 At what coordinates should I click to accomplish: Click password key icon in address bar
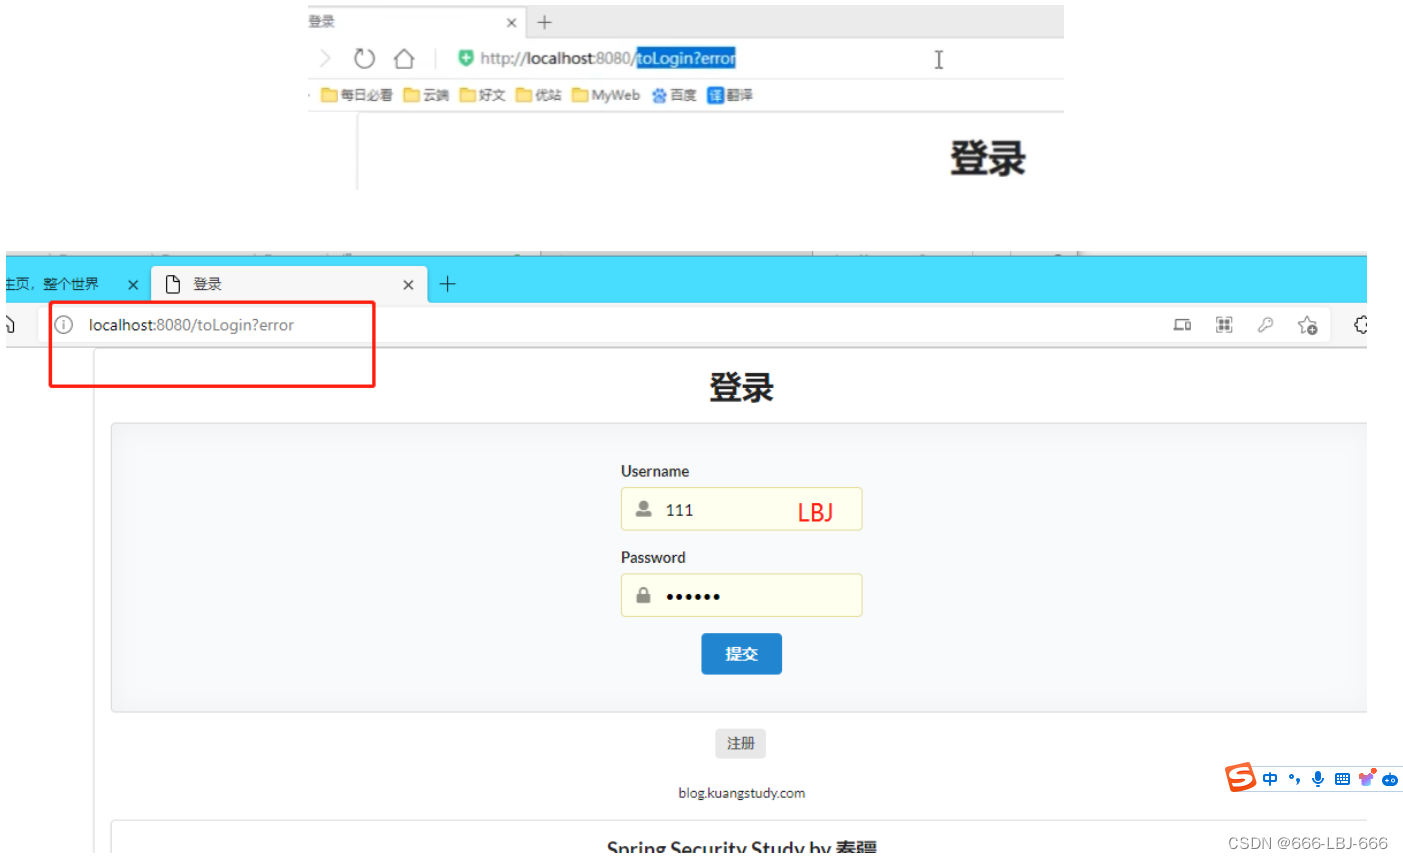[1265, 325]
